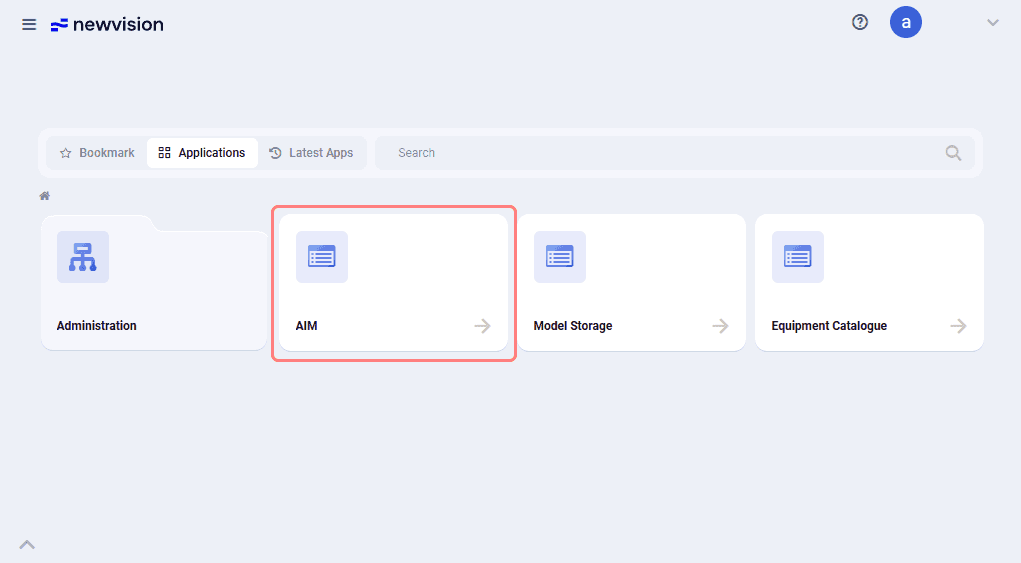The height and width of the screenshot is (563, 1021).
Task: Click the AIM application icon
Action: pos(322,257)
